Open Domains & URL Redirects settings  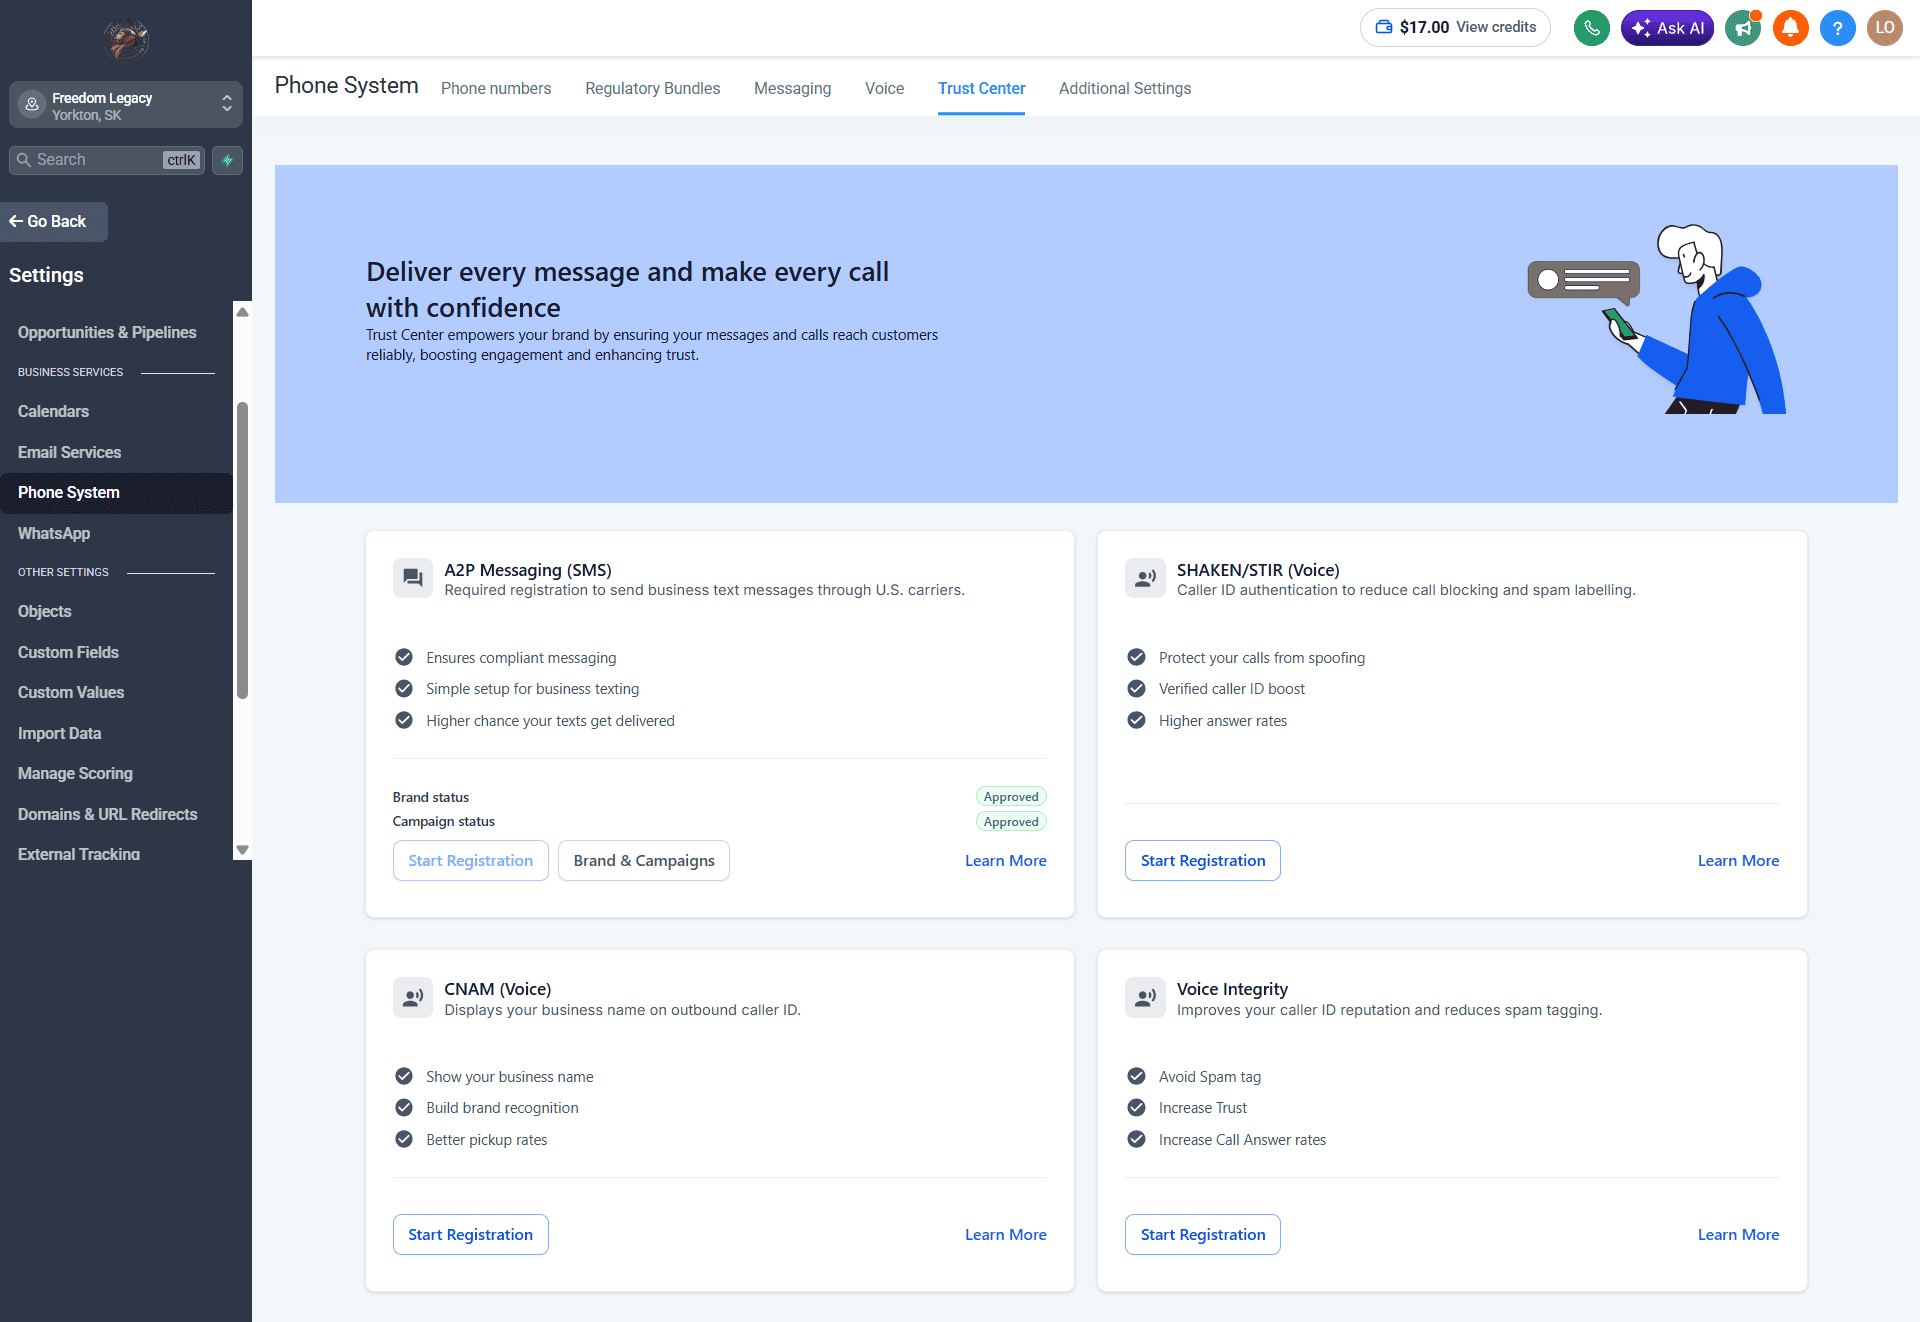click(x=107, y=814)
